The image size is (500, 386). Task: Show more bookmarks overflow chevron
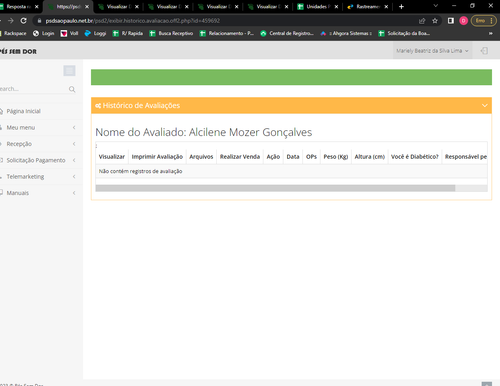point(490,33)
